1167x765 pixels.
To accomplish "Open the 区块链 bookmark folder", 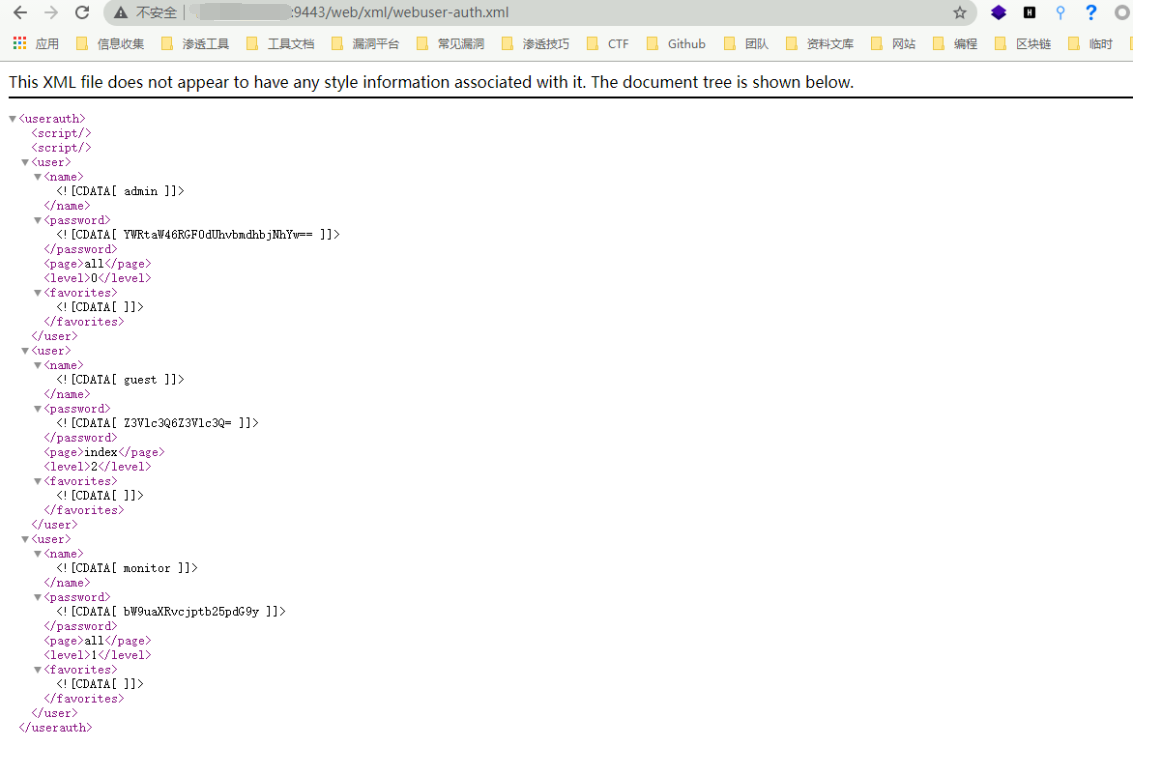I will tap(1023, 43).
